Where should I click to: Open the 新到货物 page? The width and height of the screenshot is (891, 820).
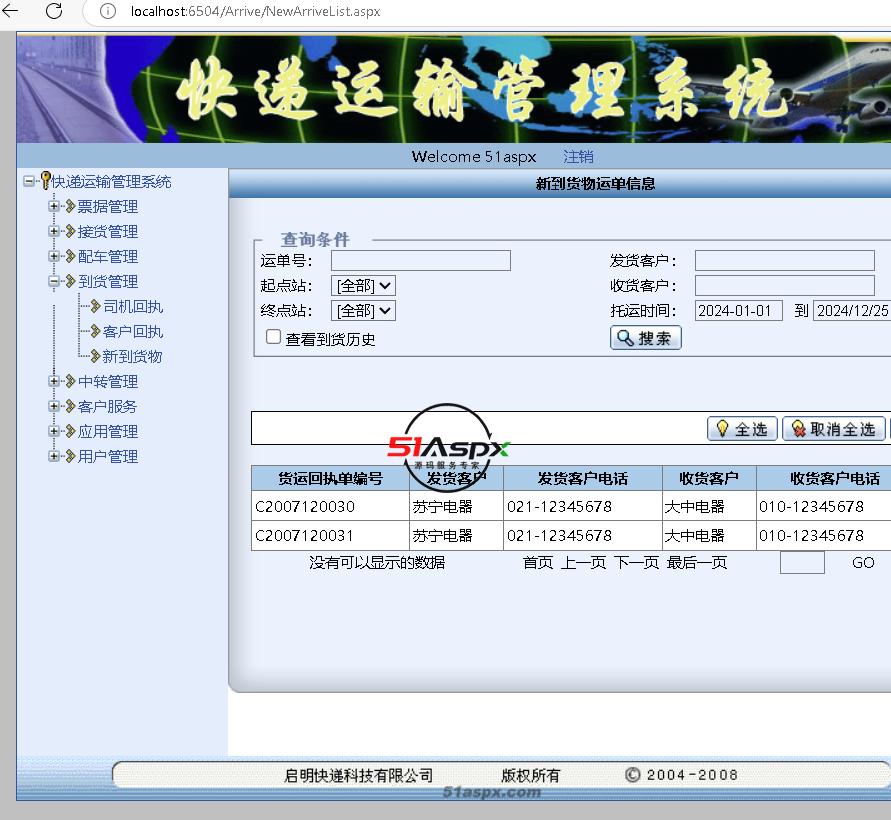[132, 357]
